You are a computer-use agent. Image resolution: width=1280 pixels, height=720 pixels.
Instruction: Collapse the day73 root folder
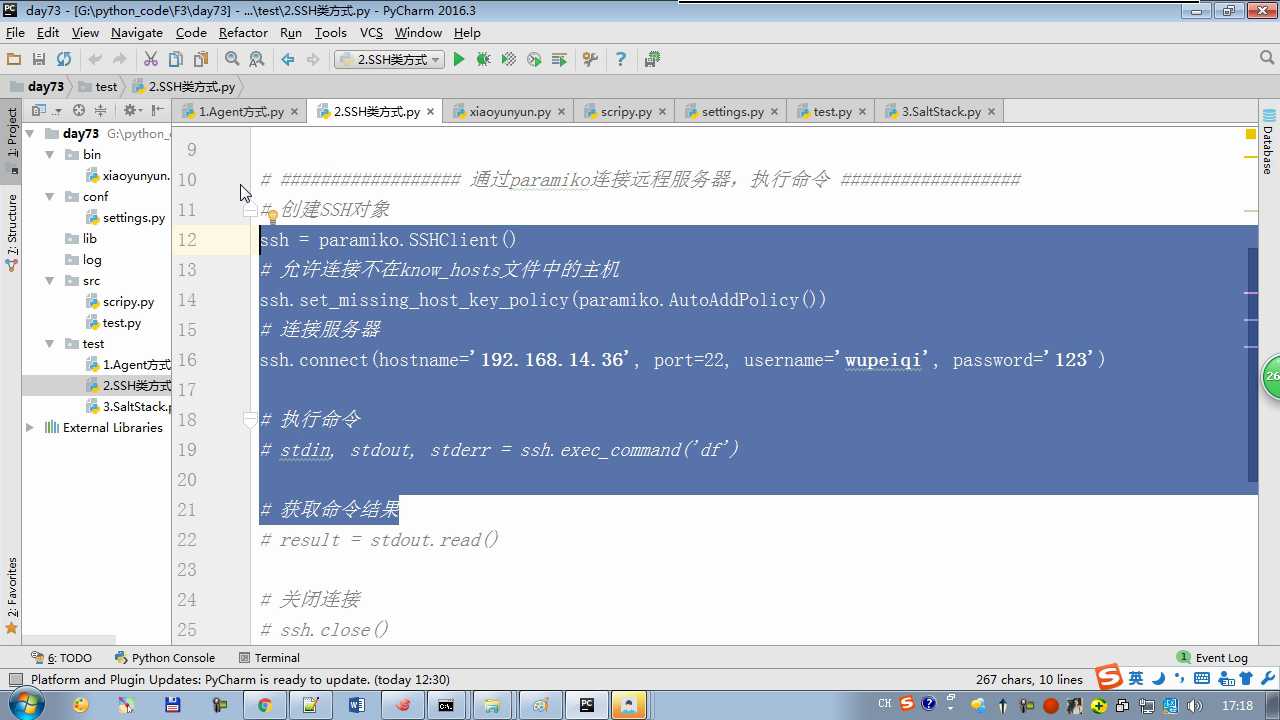29,133
